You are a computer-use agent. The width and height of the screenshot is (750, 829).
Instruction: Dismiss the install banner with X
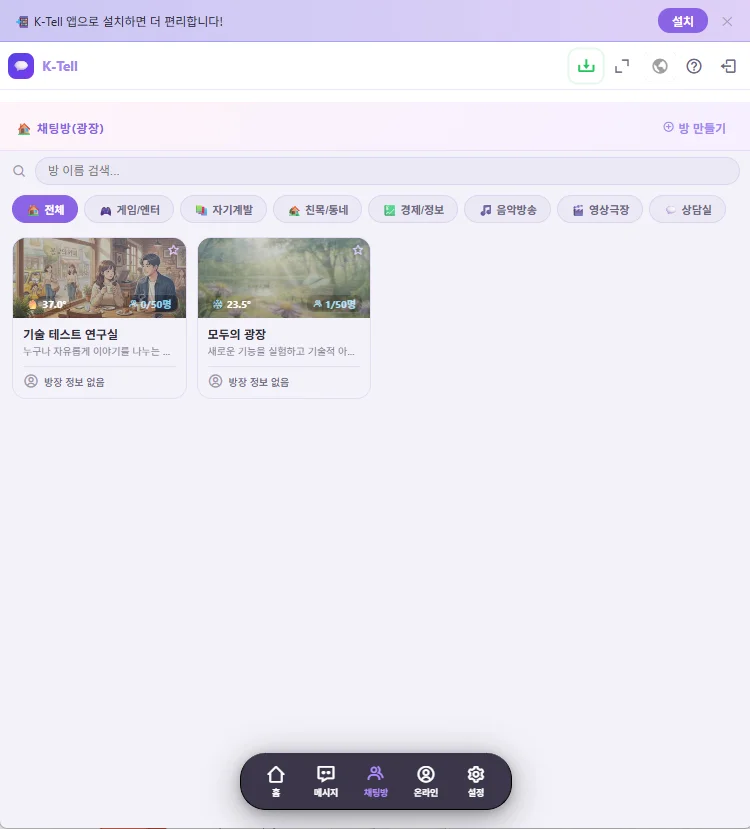click(727, 21)
